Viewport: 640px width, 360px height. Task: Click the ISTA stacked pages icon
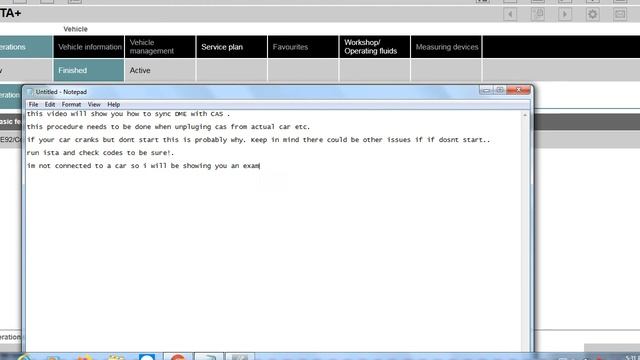click(538, 14)
